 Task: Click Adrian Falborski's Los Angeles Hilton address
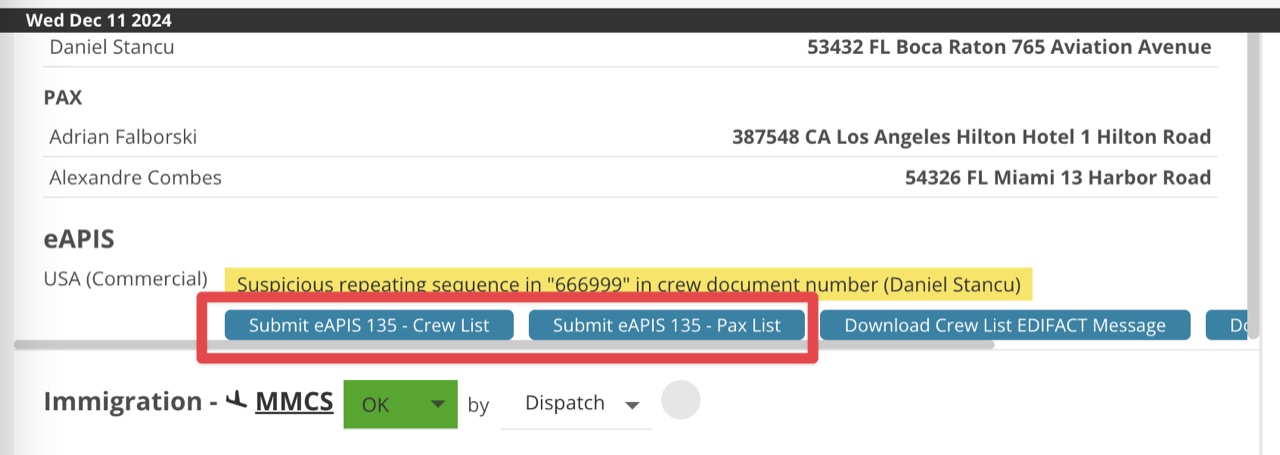tap(971, 136)
